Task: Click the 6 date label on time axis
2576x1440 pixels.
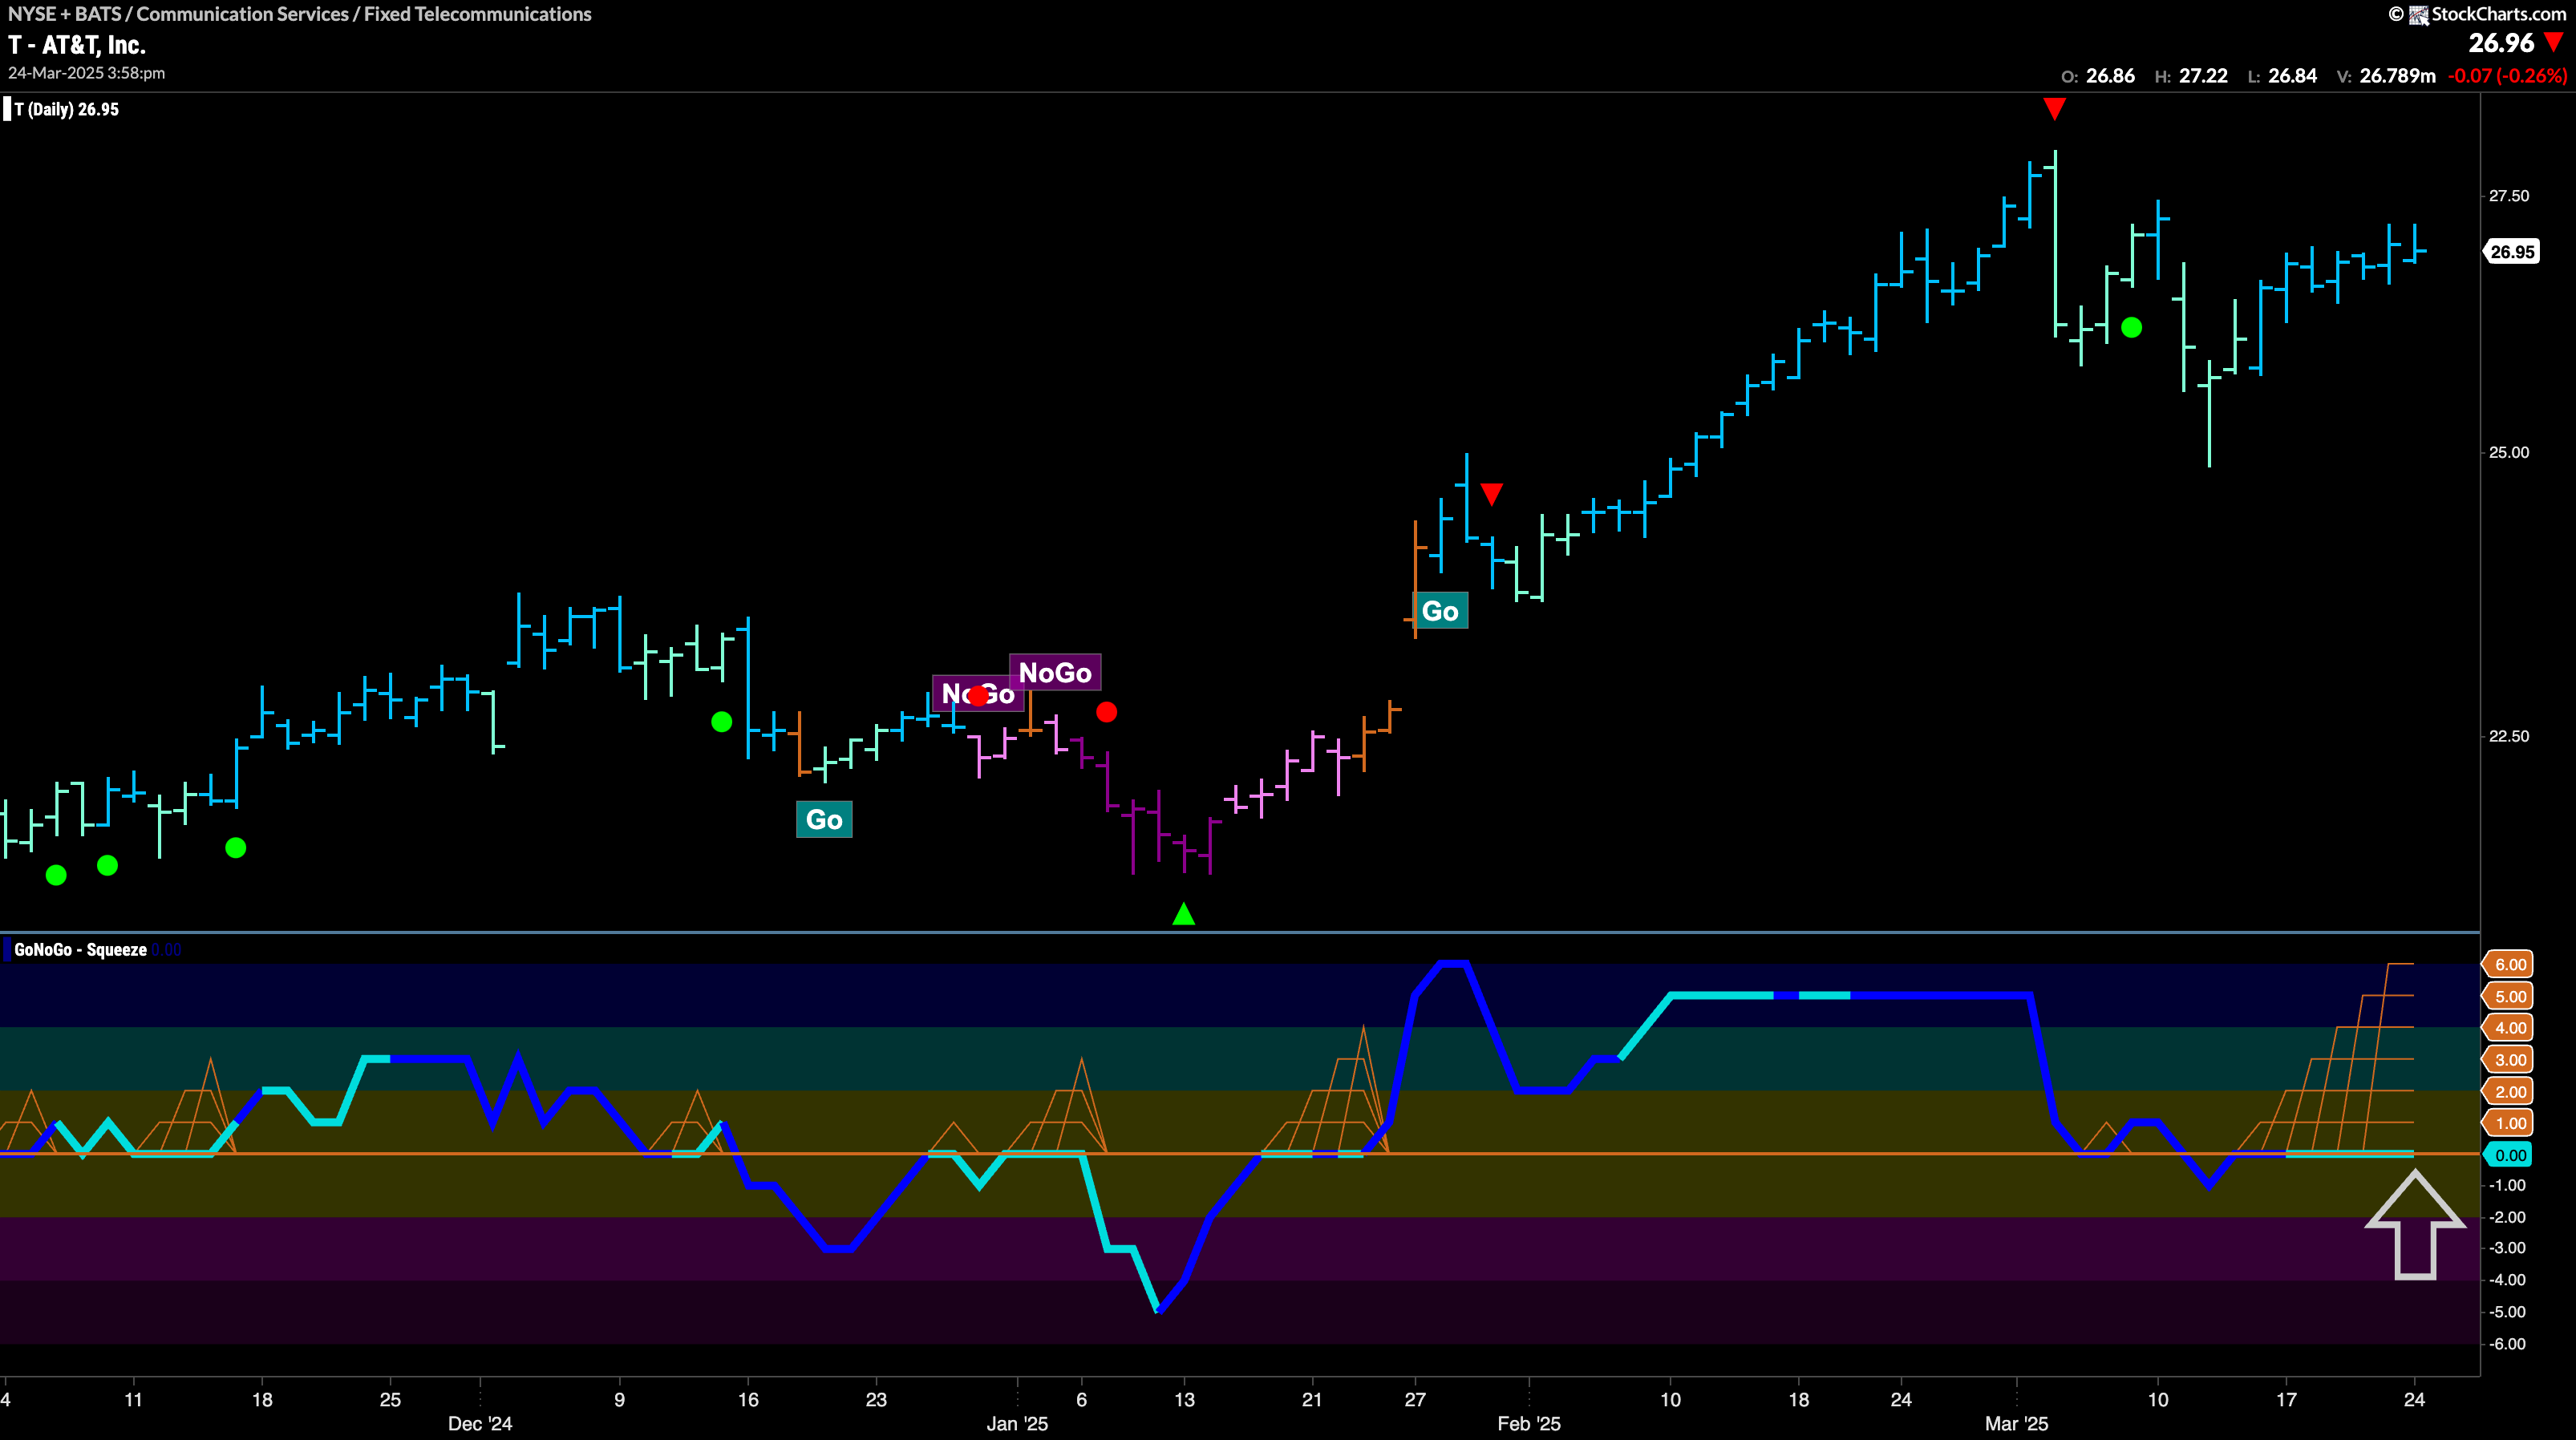Action: coord(1081,1399)
